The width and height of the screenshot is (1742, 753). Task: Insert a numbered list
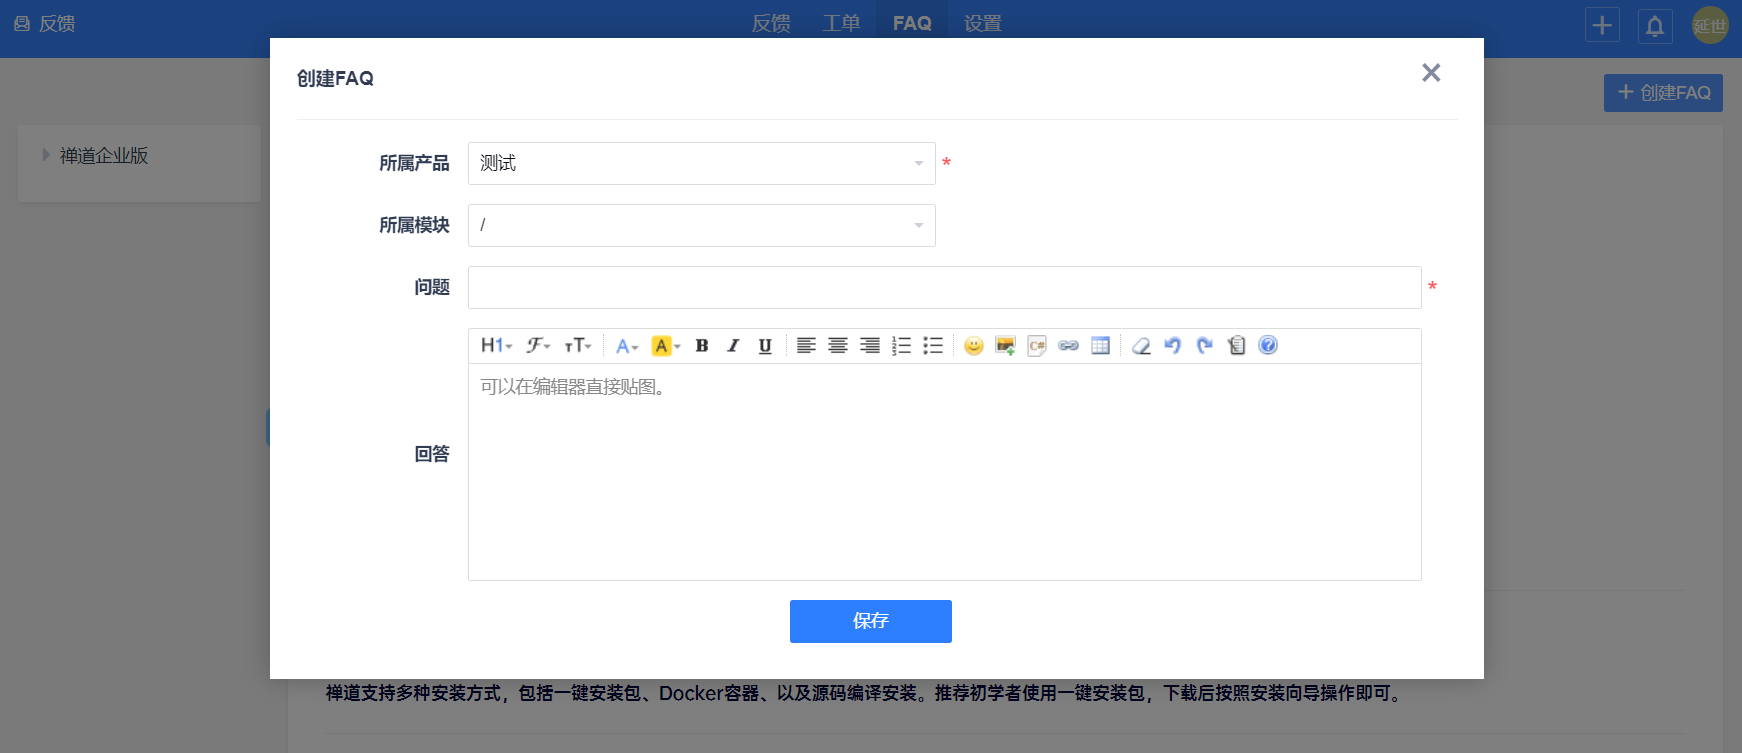click(901, 346)
